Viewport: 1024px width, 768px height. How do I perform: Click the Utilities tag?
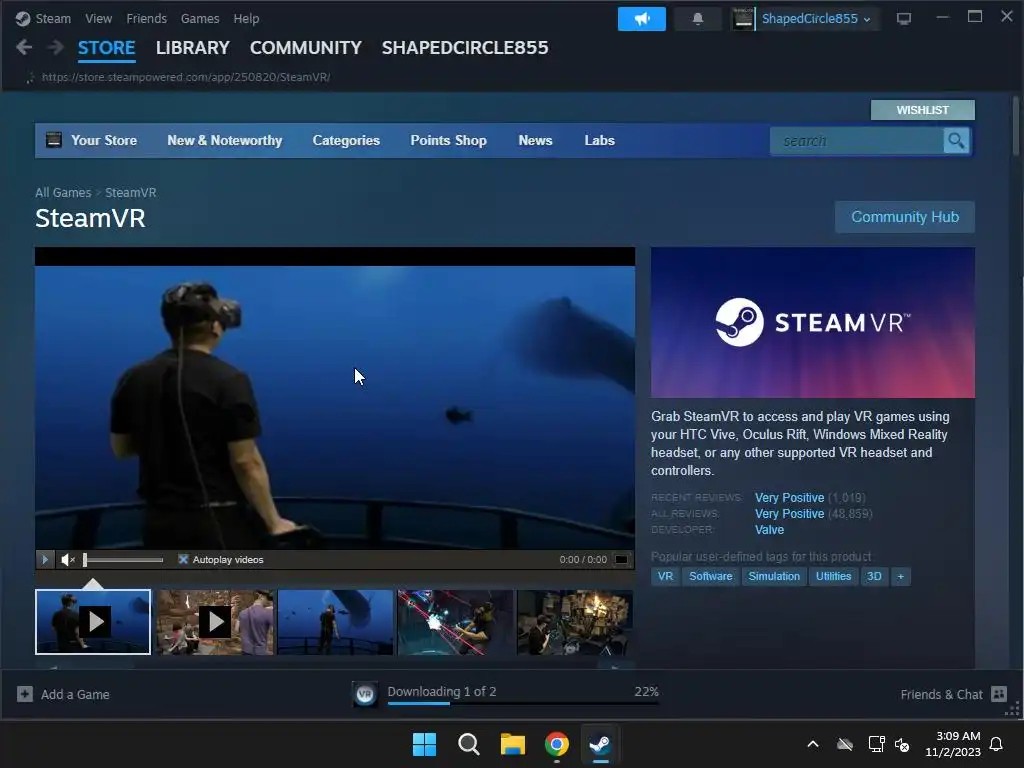pos(833,576)
